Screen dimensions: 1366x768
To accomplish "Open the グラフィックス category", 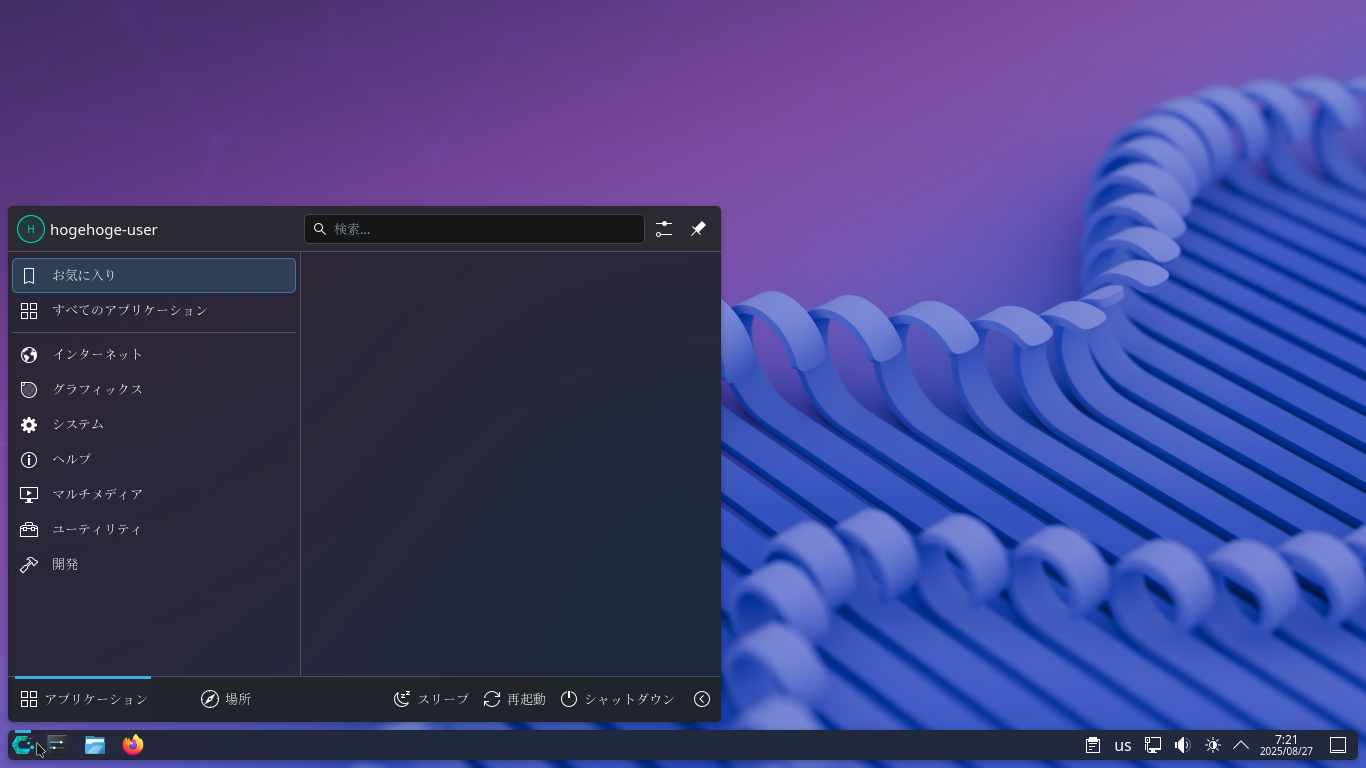I will point(154,389).
